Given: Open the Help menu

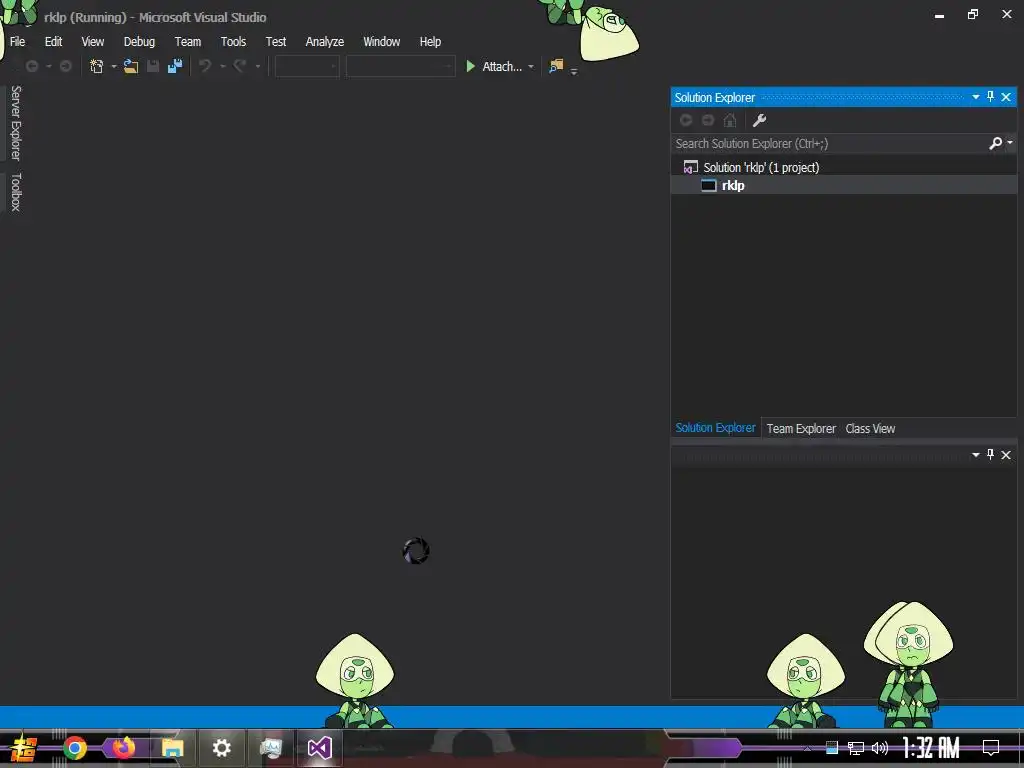Looking at the screenshot, I should pos(430,42).
